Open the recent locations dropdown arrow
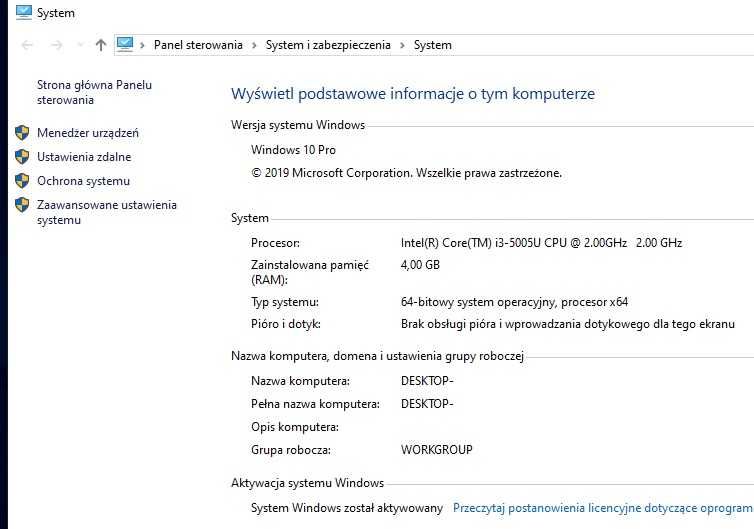 click(78, 46)
